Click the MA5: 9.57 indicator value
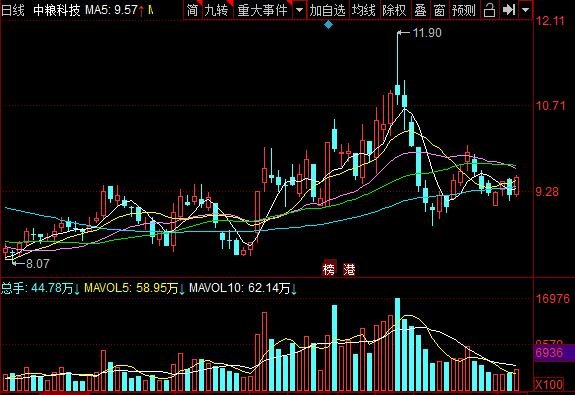This screenshot has height=395, width=575. (x=111, y=10)
